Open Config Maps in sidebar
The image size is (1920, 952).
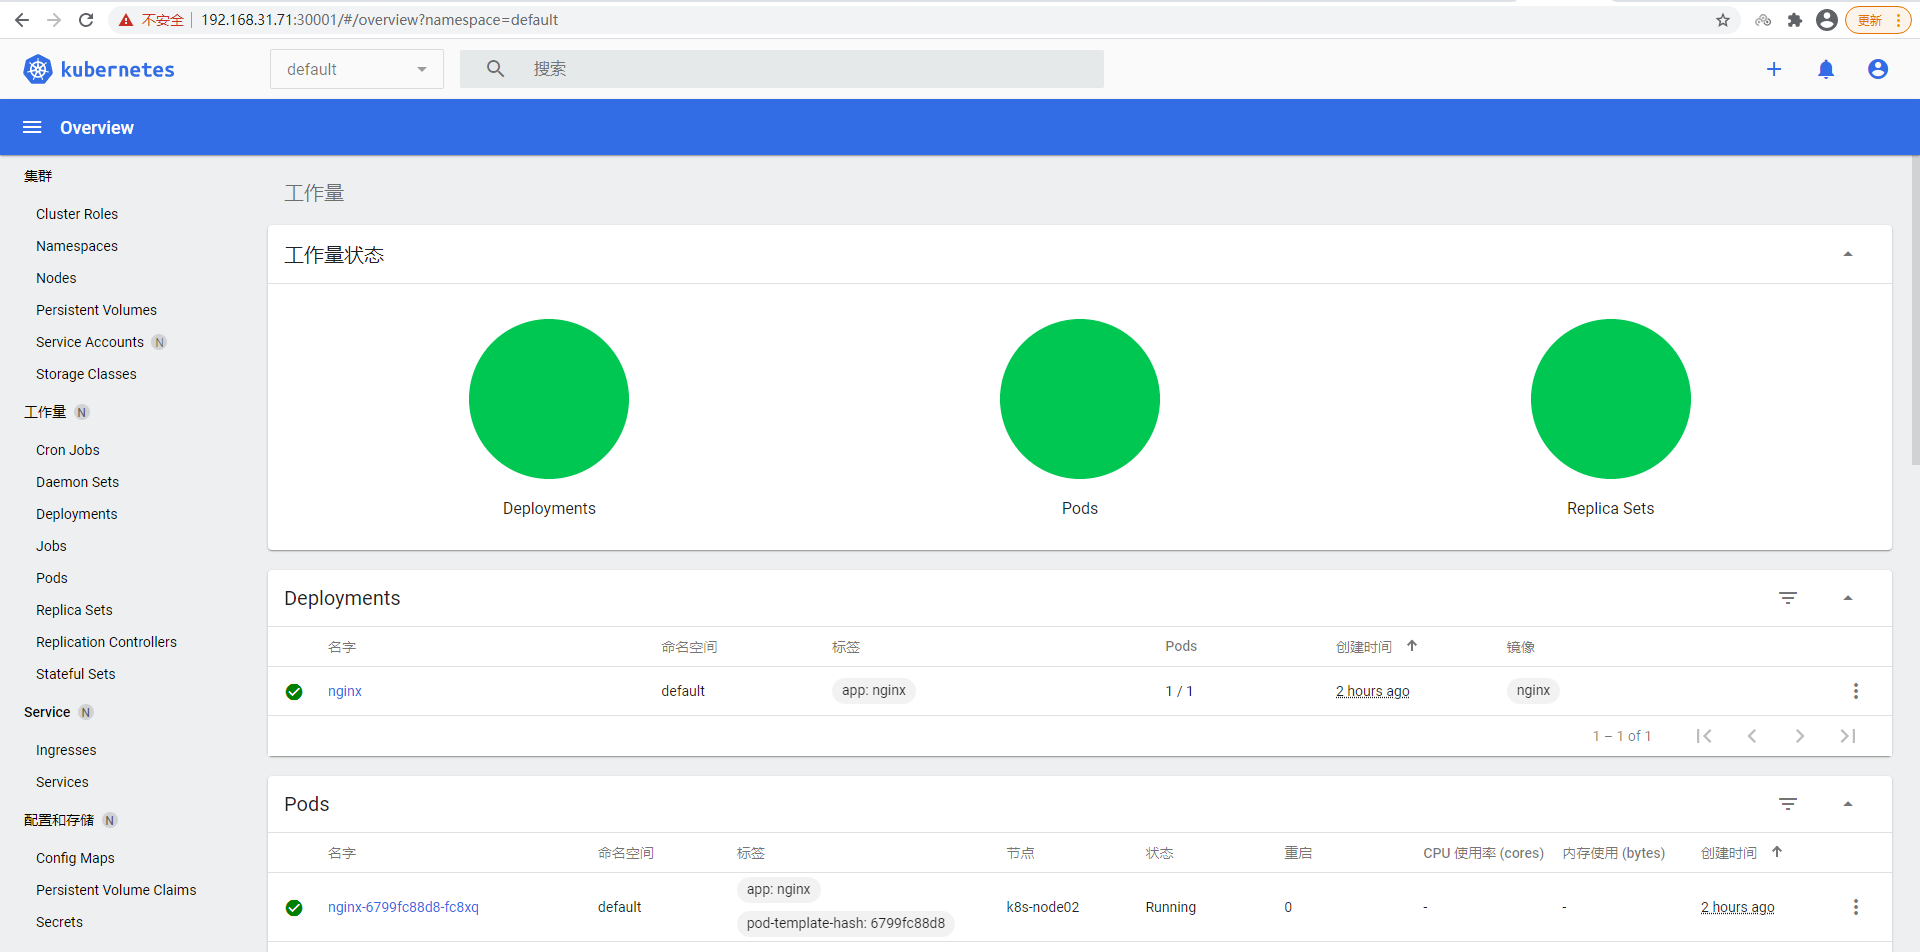tap(75, 858)
